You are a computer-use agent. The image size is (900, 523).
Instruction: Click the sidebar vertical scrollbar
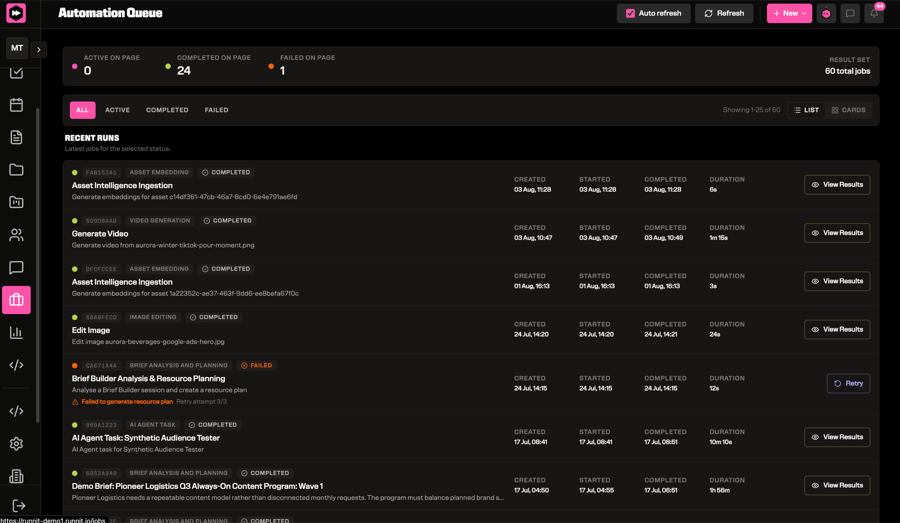(38, 265)
